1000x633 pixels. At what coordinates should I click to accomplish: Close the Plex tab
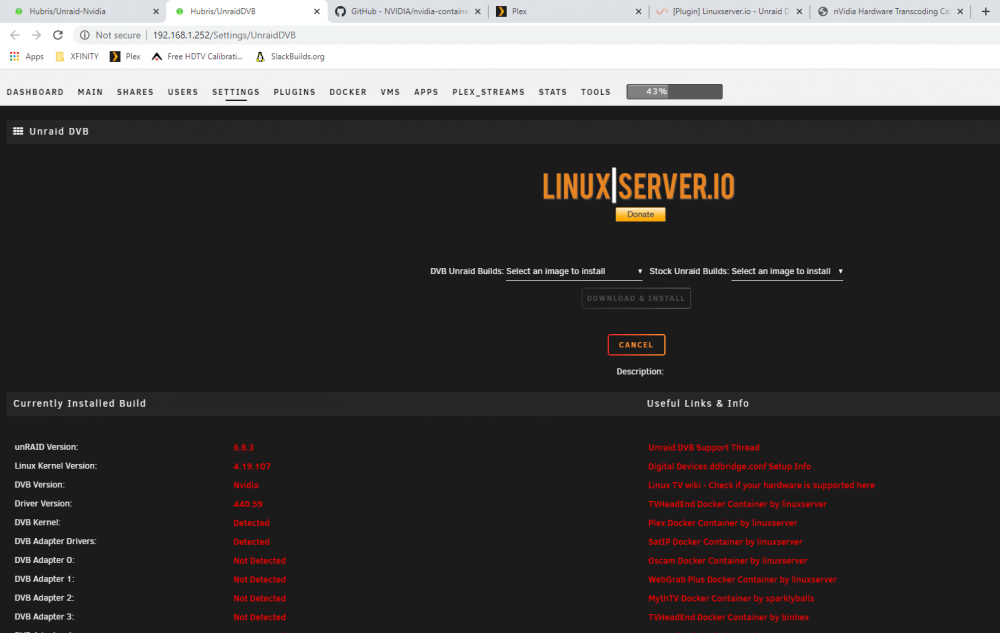click(638, 11)
